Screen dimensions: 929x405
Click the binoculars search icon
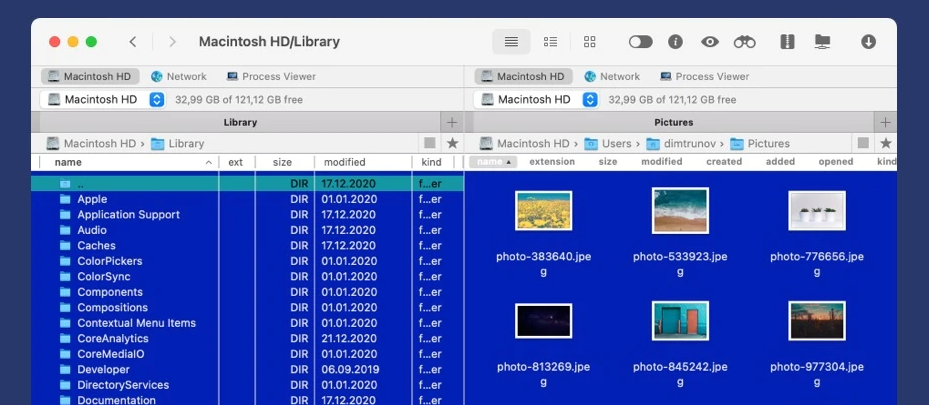pyautogui.click(x=744, y=42)
